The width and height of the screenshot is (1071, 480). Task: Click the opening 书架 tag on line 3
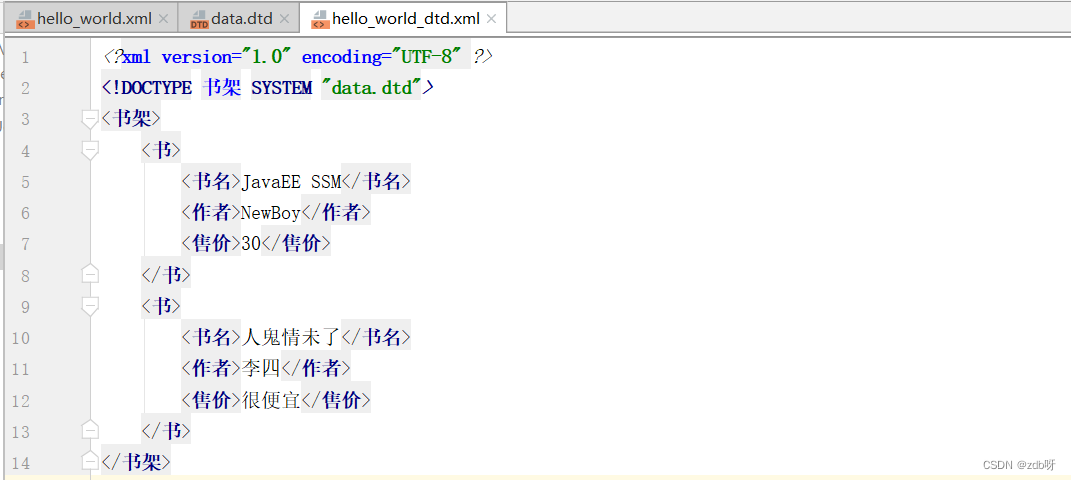click(x=131, y=119)
